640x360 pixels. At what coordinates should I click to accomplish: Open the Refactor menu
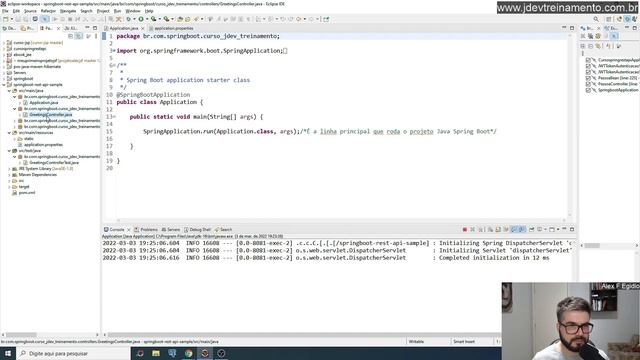[x=48, y=11]
